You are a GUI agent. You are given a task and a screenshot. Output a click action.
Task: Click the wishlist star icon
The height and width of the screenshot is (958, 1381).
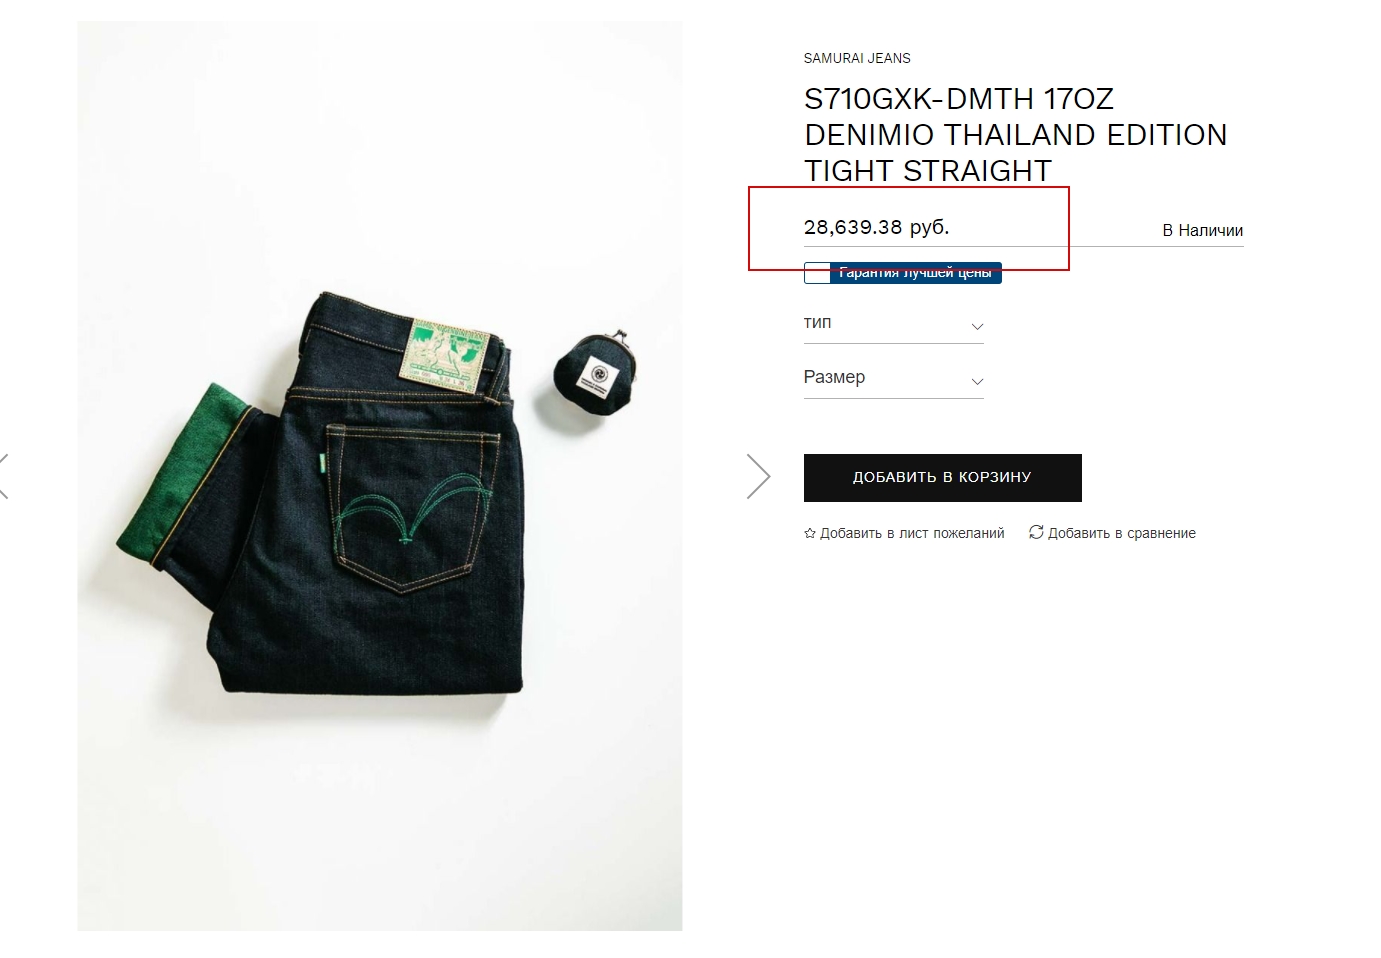[810, 533]
